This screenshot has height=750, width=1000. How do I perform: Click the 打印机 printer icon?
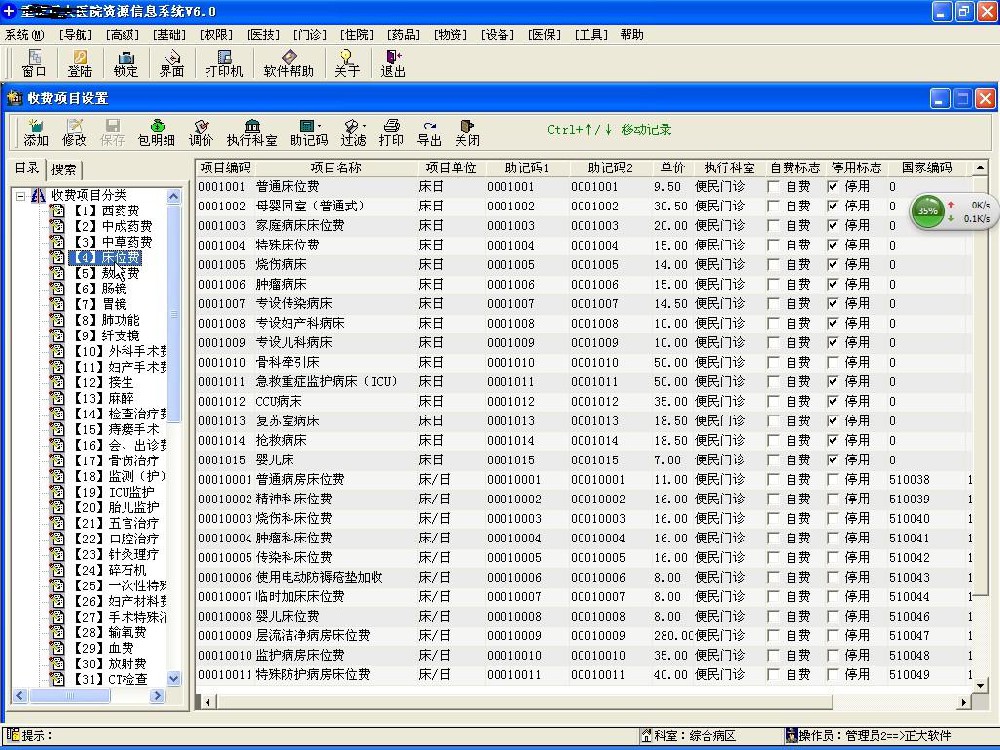[224, 63]
